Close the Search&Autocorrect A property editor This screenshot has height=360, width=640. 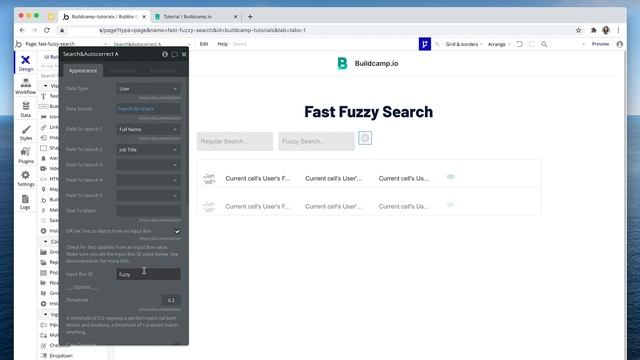pos(184,54)
